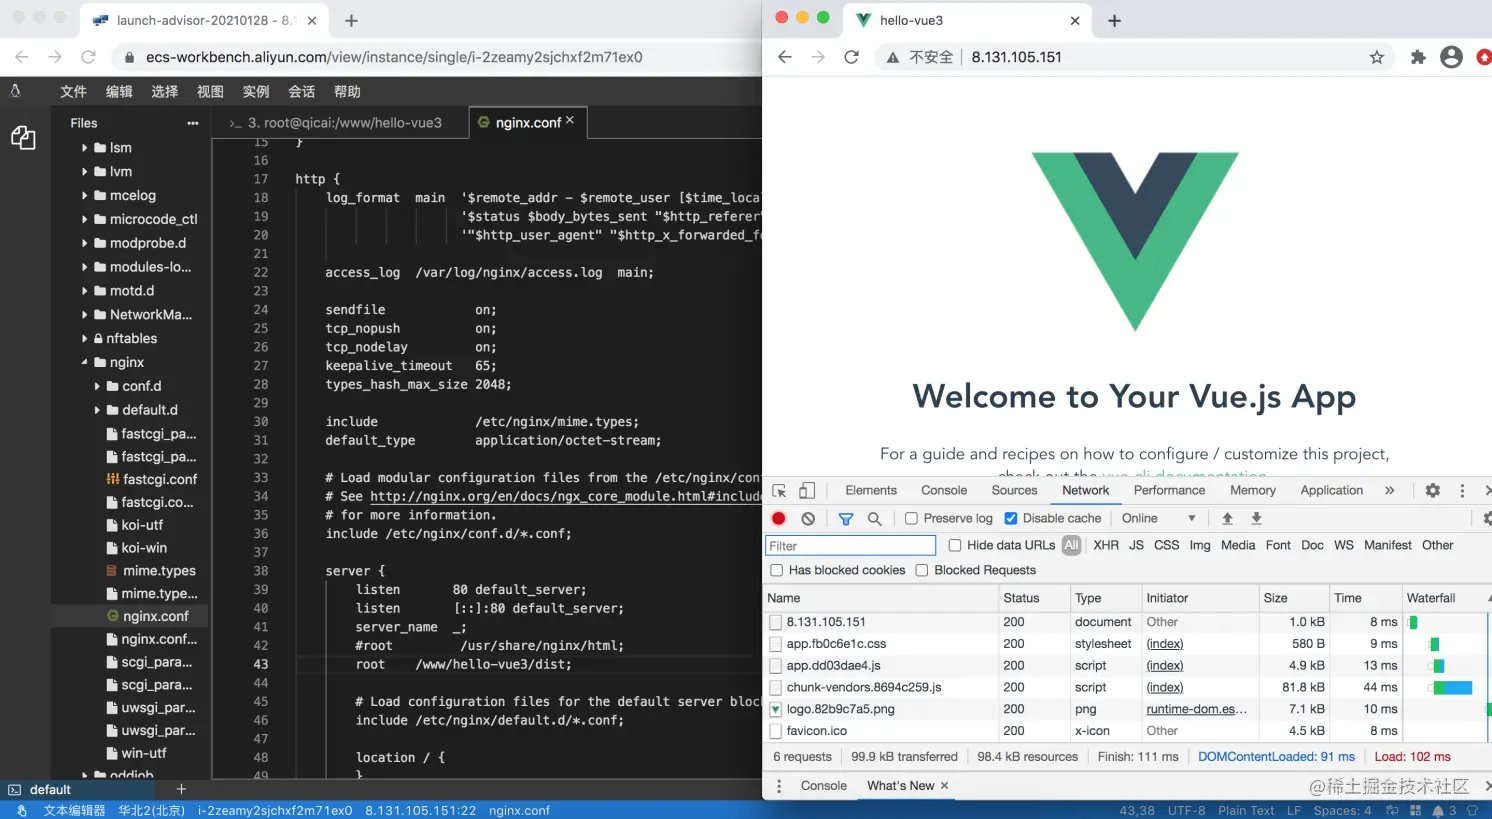Open the runtime-dom.es initiator link
1492x819 pixels.
click(1197, 709)
